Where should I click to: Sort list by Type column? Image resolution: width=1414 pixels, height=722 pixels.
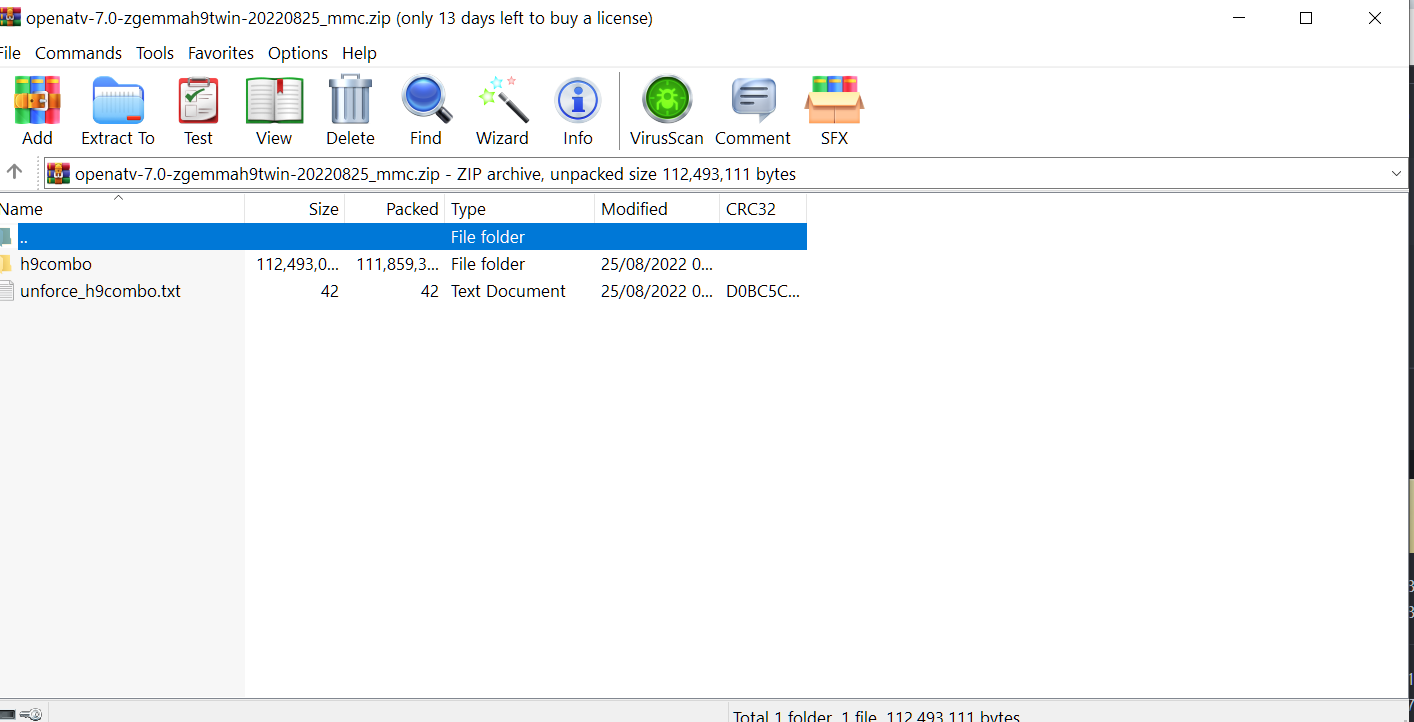519,209
